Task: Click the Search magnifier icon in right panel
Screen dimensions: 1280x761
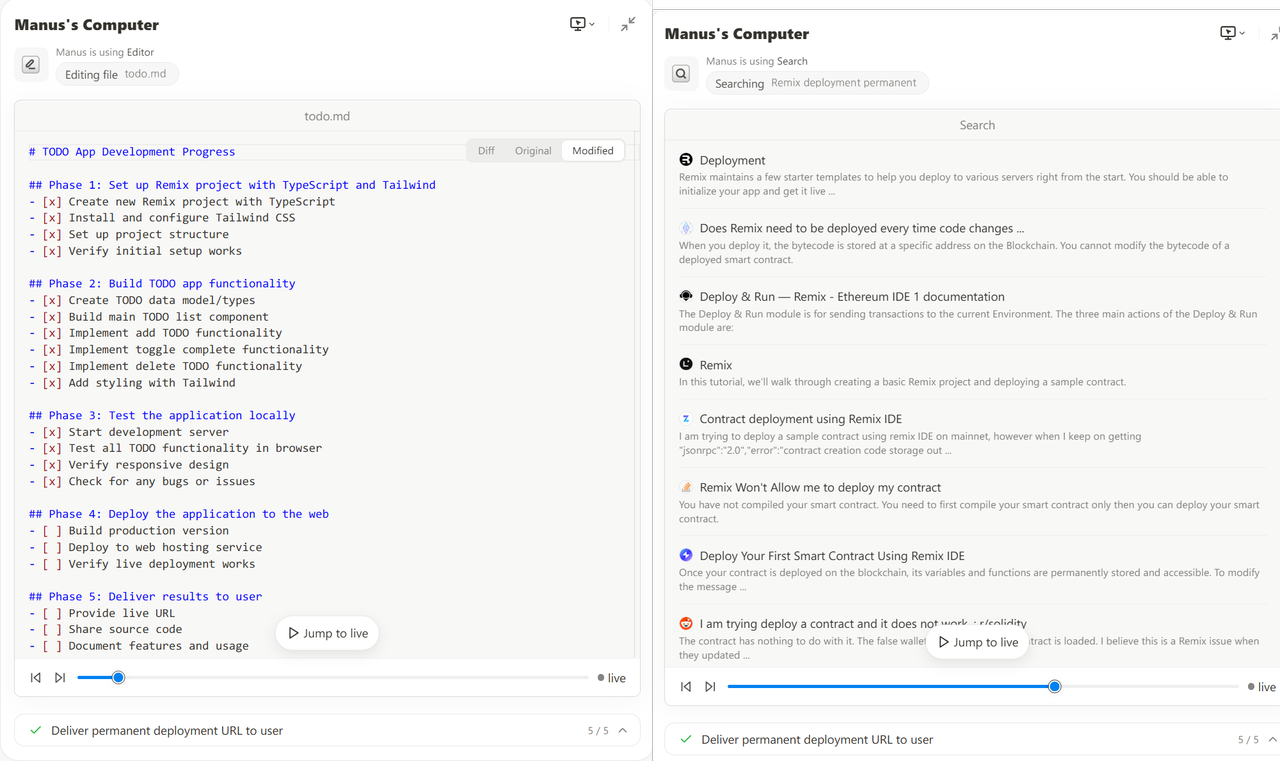Action: [x=681, y=73]
